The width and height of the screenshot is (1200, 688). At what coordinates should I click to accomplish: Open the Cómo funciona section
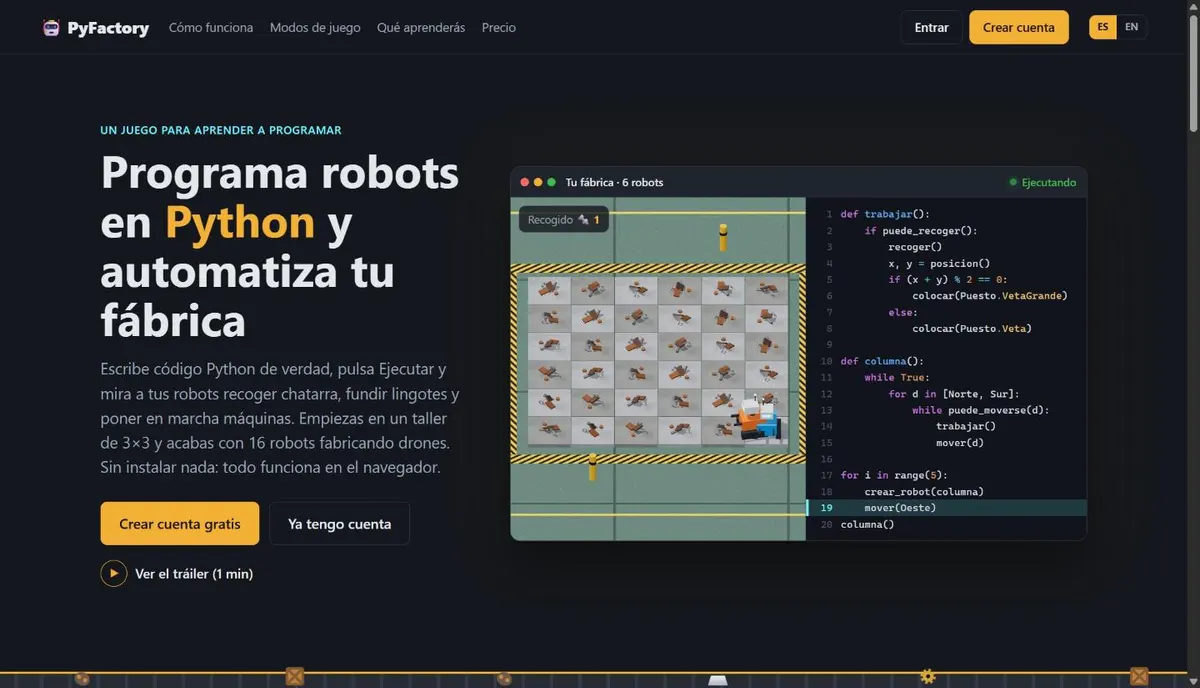[211, 28]
